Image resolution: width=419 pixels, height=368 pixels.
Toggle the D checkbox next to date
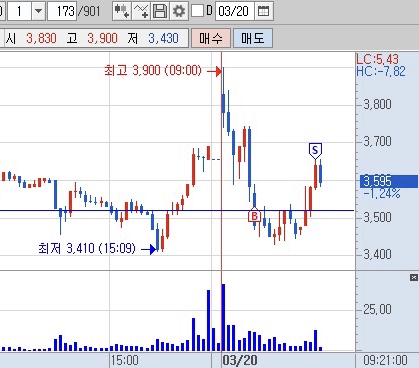pyautogui.click(x=197, y=11)
